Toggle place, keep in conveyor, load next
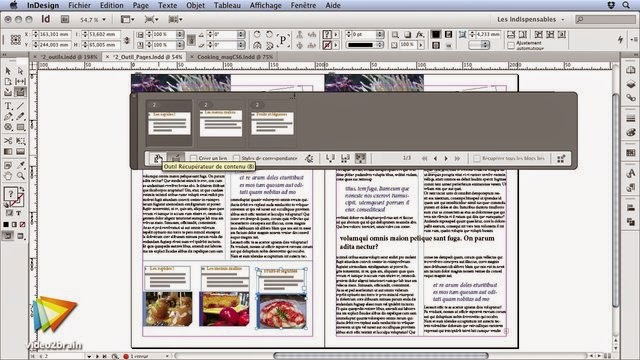Image resolution: width=640 pixels, height=360 pixels. point(360,158)
